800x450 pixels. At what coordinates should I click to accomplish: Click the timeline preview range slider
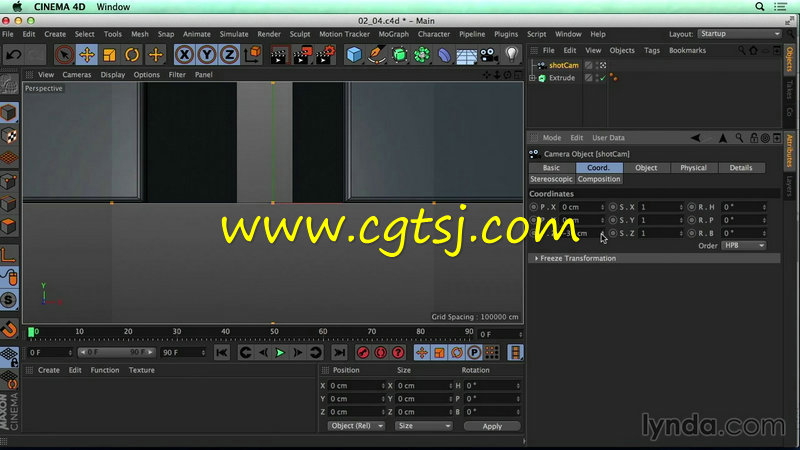pos(116,352)
